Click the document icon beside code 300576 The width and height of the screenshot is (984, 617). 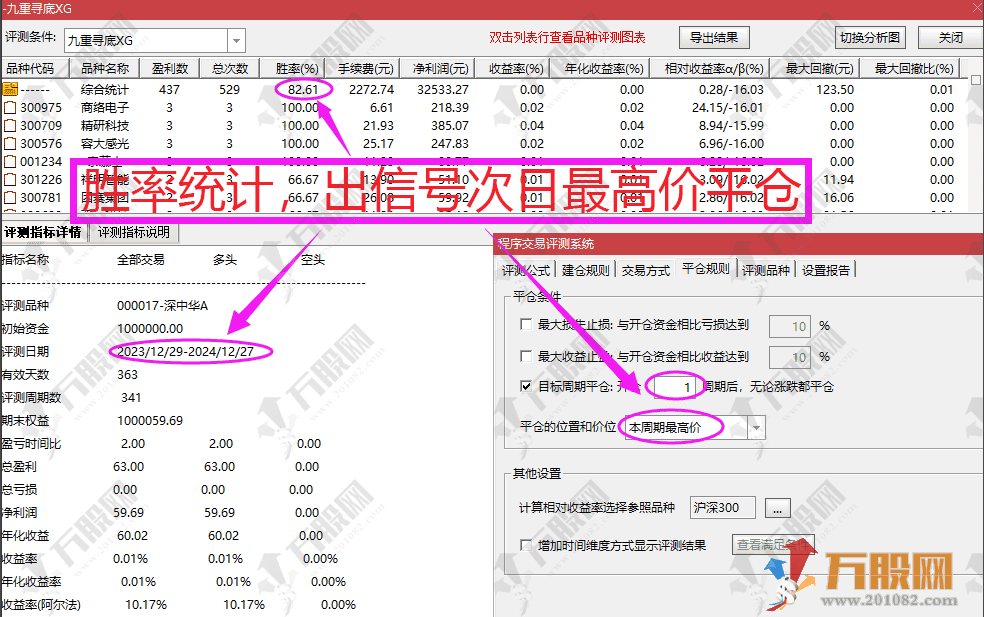(x=10, y=143)
